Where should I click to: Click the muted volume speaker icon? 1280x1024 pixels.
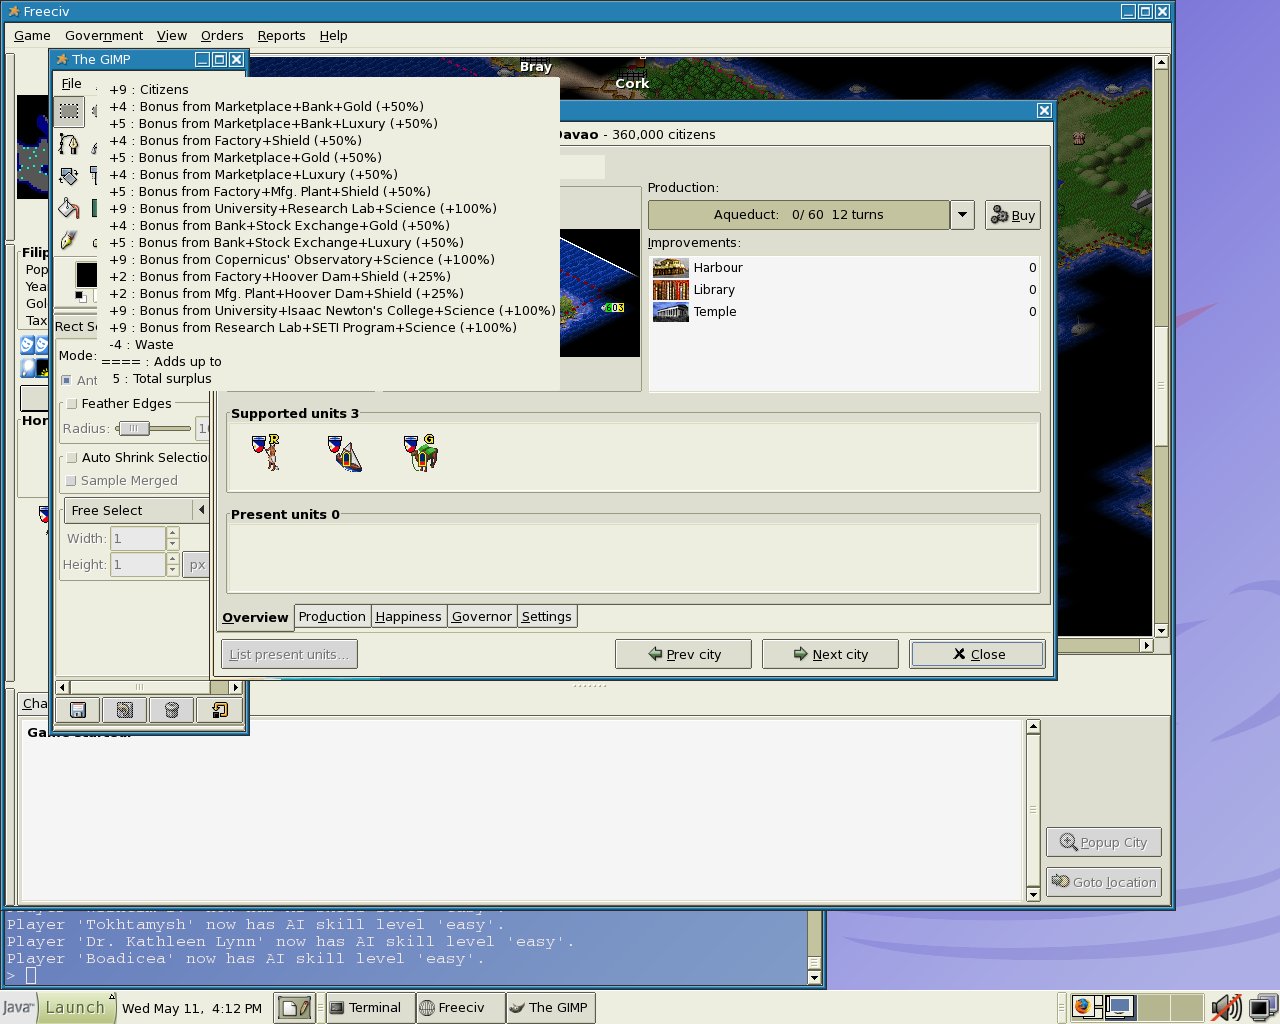1226,1007
